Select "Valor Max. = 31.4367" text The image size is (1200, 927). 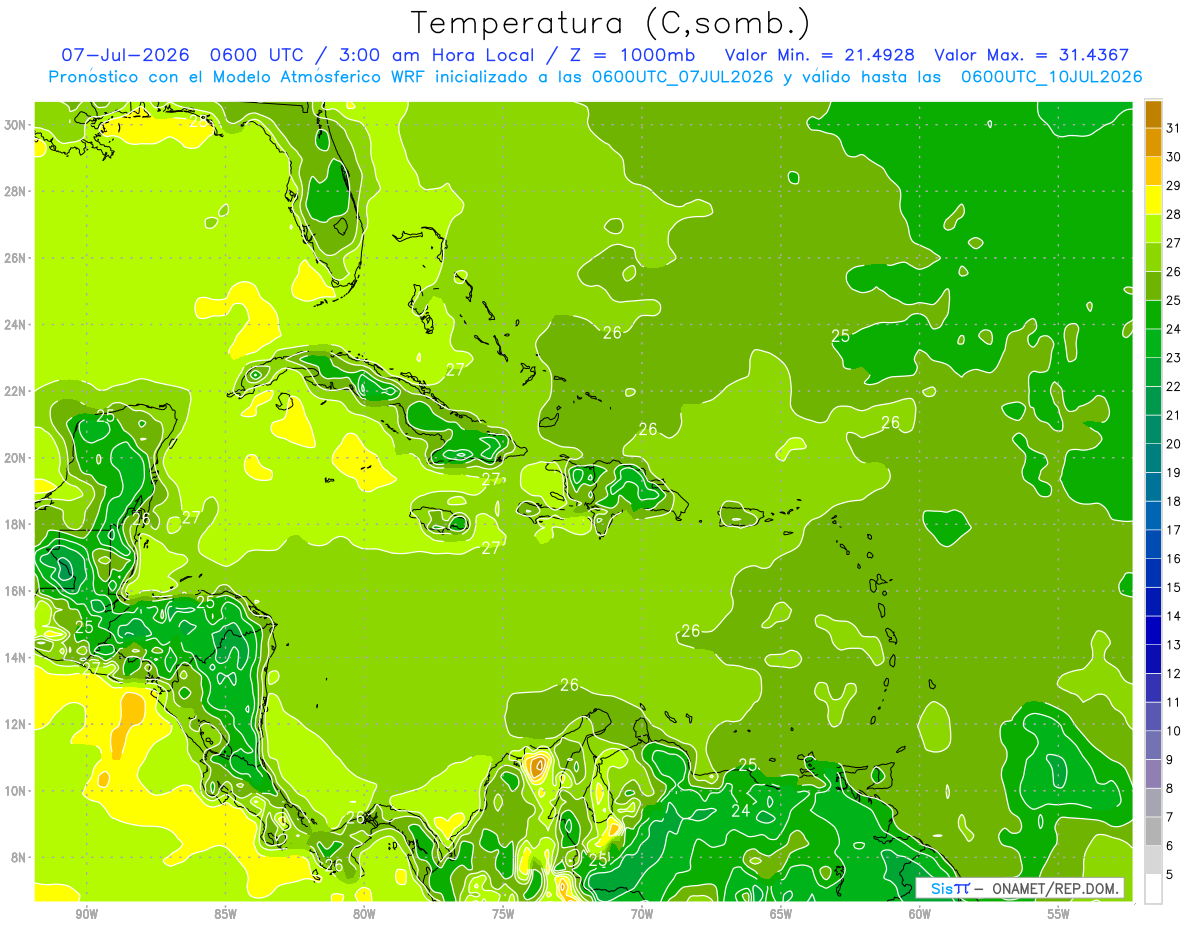(x=1032, y=55)
